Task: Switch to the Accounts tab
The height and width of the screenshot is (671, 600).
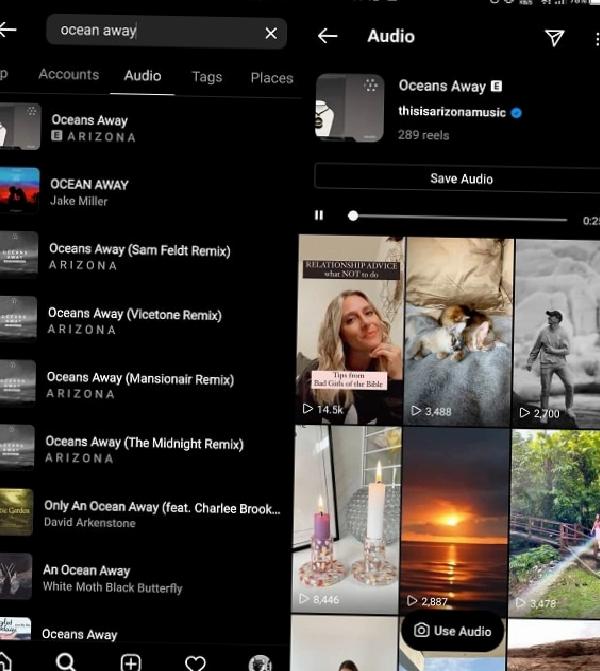Action: [x=68, y=74]
